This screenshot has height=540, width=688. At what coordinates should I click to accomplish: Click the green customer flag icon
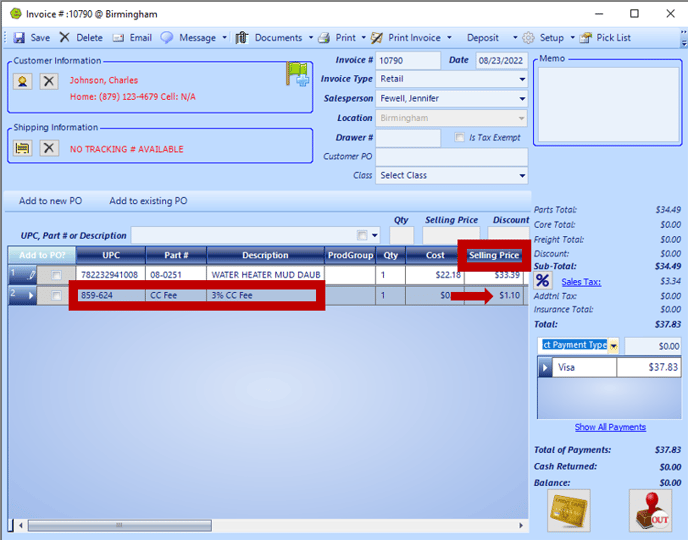(297, 74)
